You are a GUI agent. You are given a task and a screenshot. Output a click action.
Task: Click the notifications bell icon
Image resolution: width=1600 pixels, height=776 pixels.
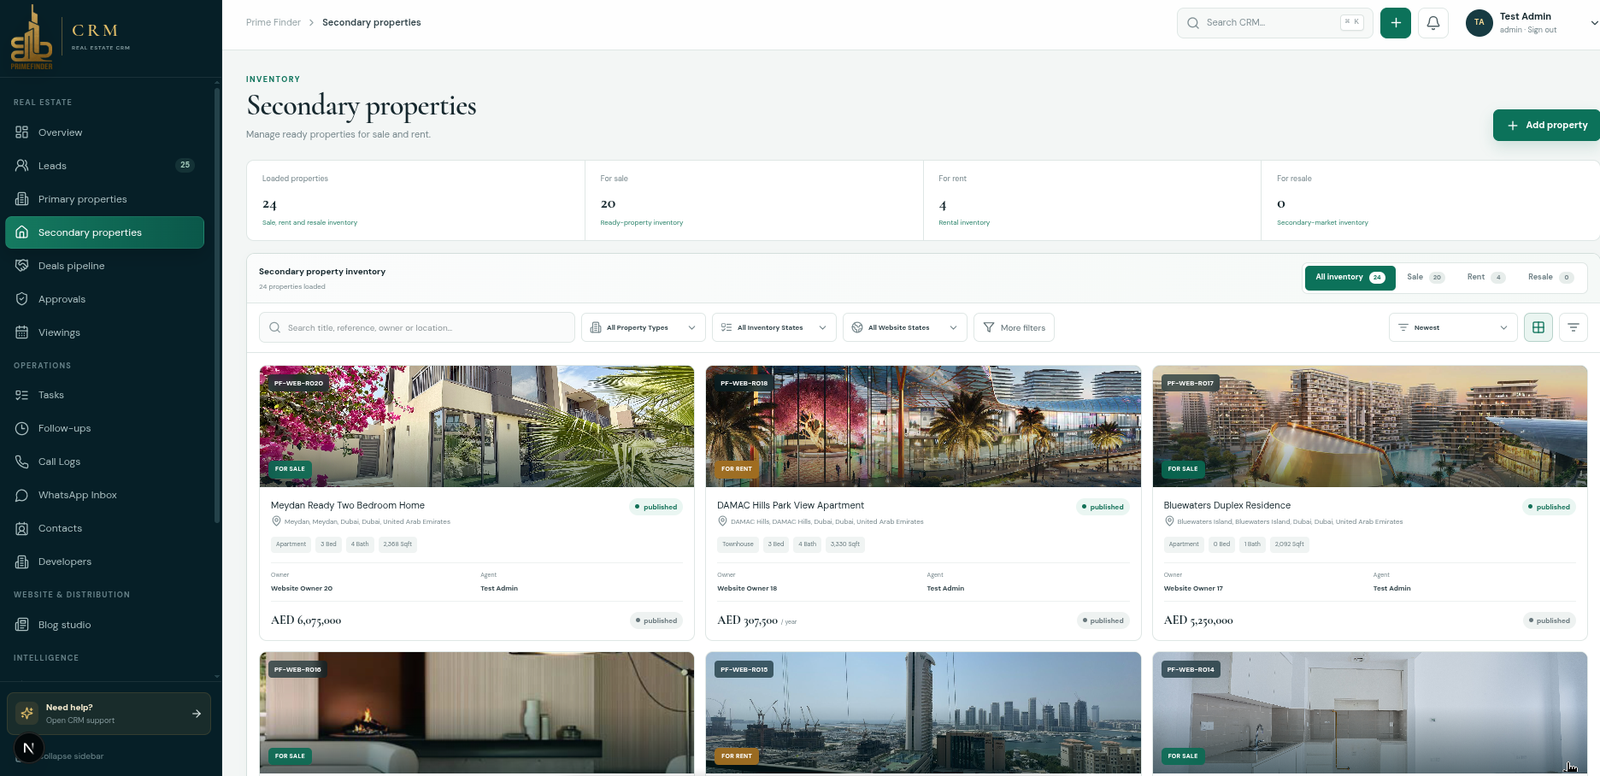point(1433,23)
